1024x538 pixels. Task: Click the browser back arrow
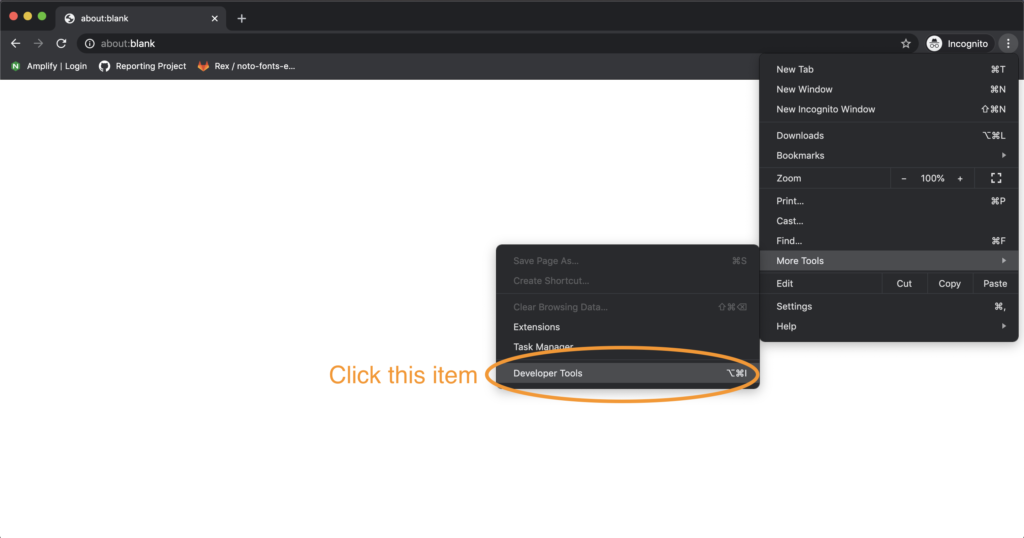(15, 44)
